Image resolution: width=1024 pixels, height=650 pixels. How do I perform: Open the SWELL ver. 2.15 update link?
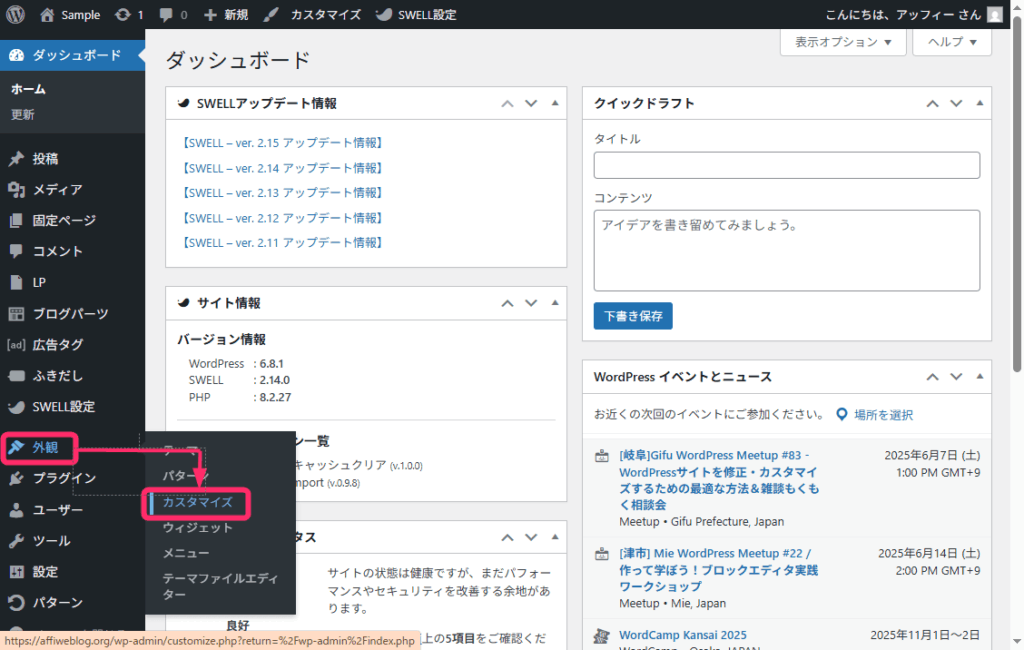coord(283,143)
